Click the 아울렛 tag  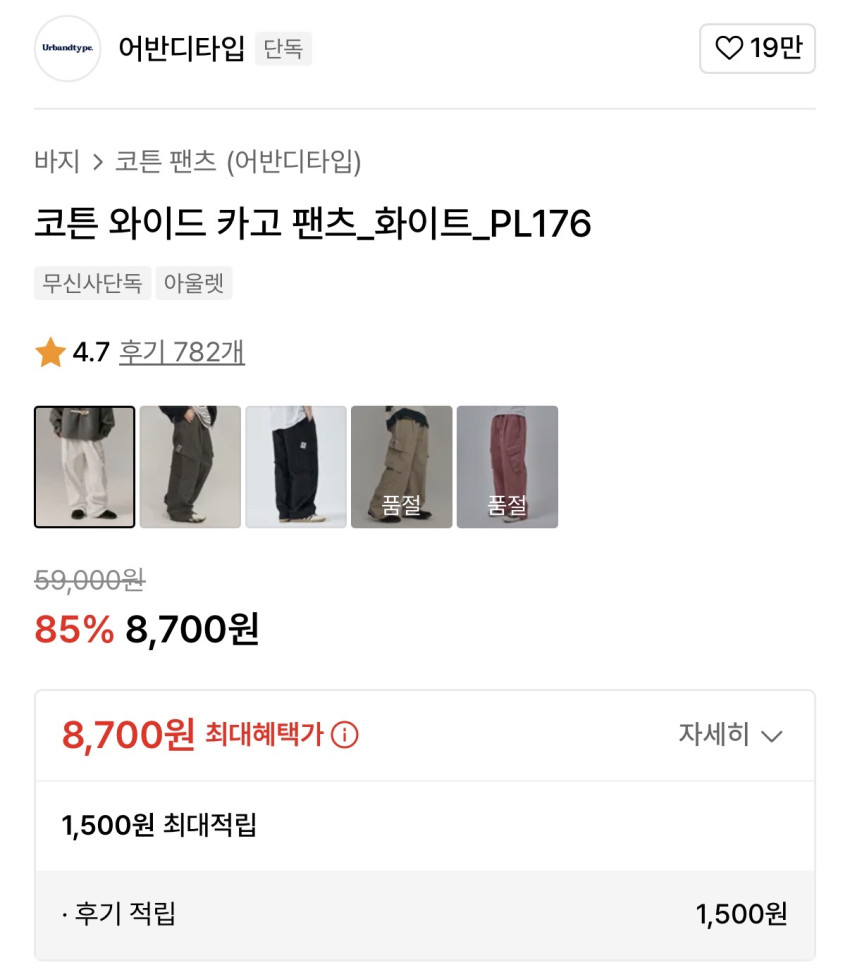click(x=194, y=283)
